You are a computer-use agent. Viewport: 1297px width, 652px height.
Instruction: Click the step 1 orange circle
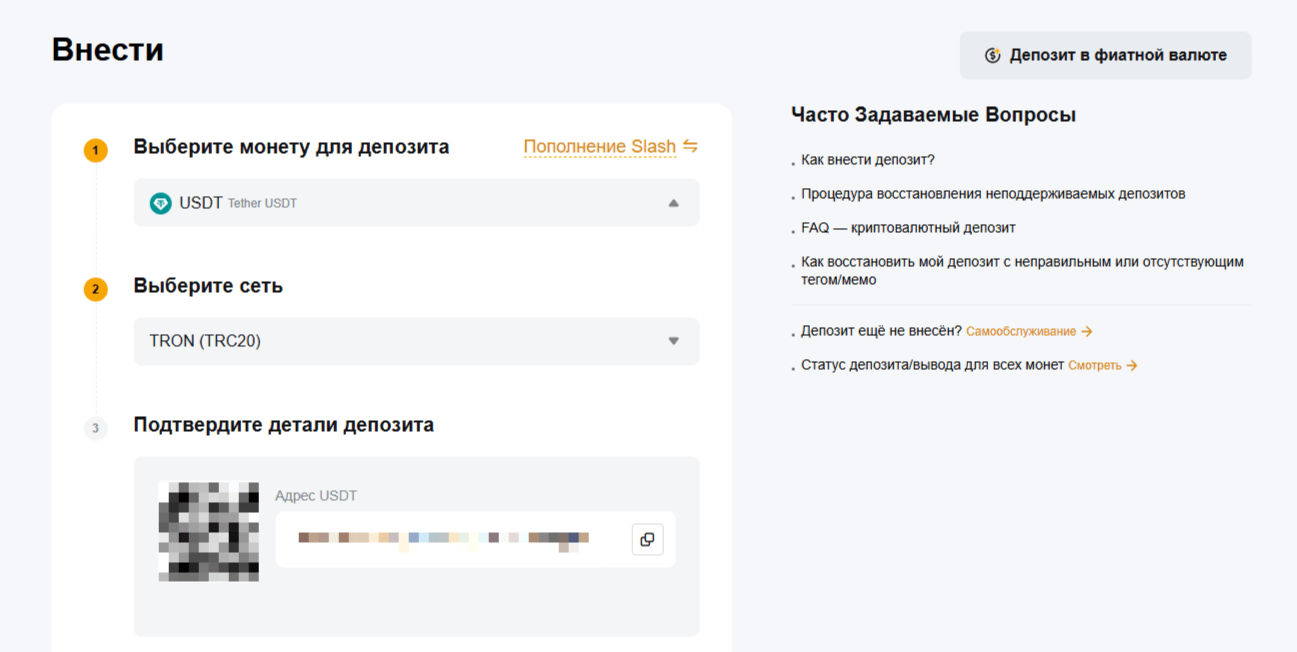click(x=96, y=151)
